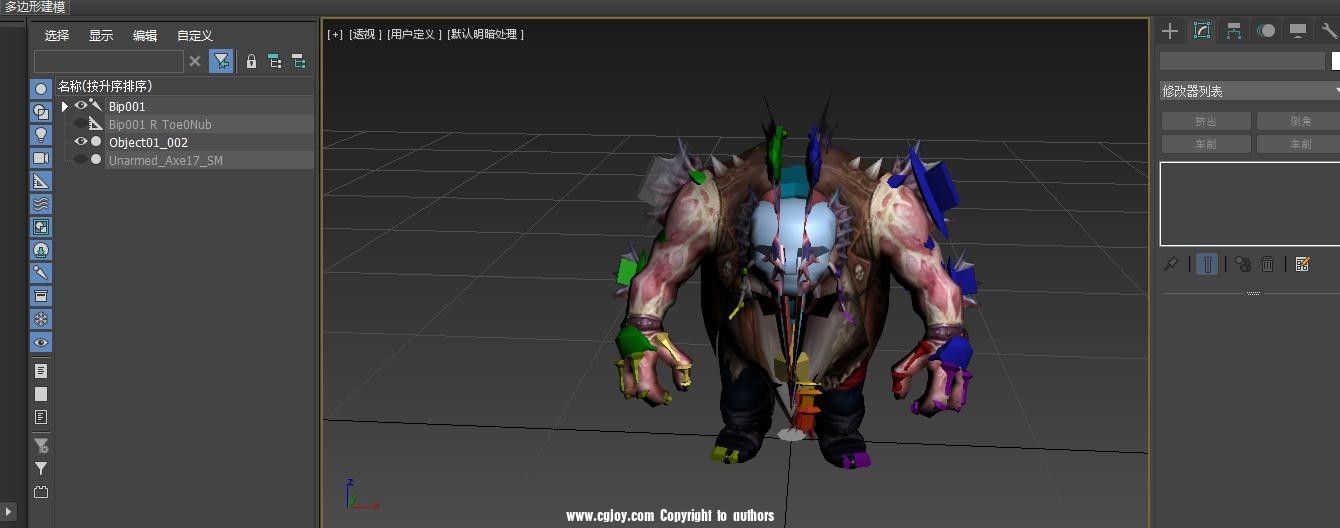The height and width of the screenshot is (528, 1340).
Task: Toggle the container display filter (box icon)
Action: (x=41, y=296)
